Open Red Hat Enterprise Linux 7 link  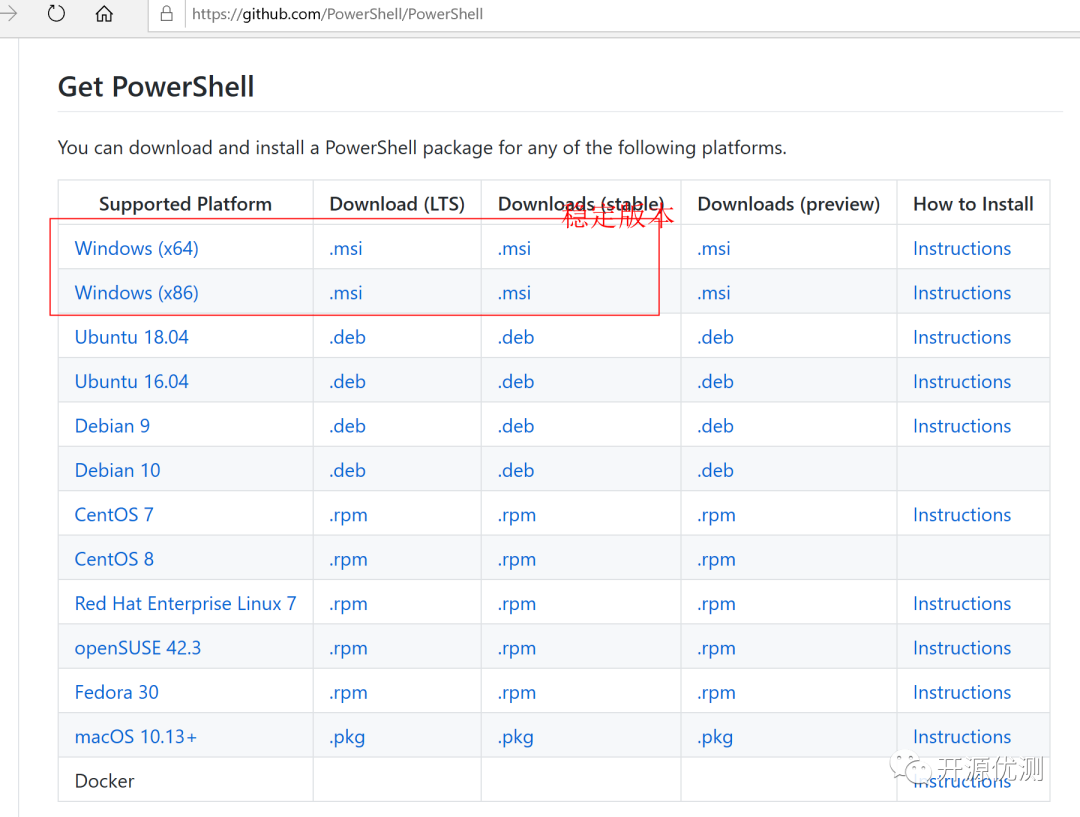coord(185,603)
